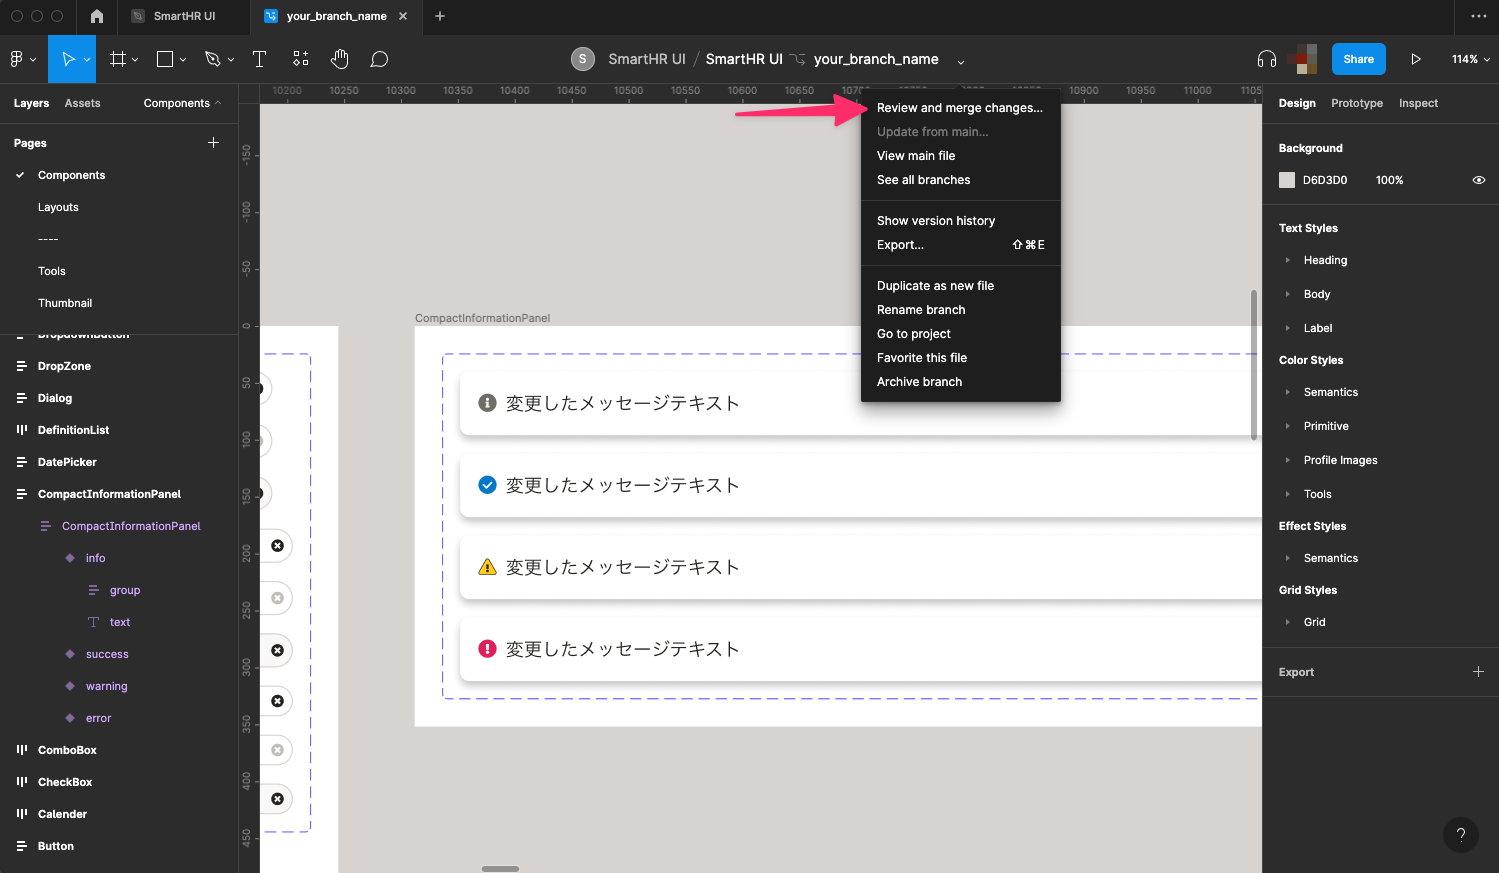1499x873 pixels.
Task: Open the 114% zoom dropdown
Action: (x=1470, y=59)
